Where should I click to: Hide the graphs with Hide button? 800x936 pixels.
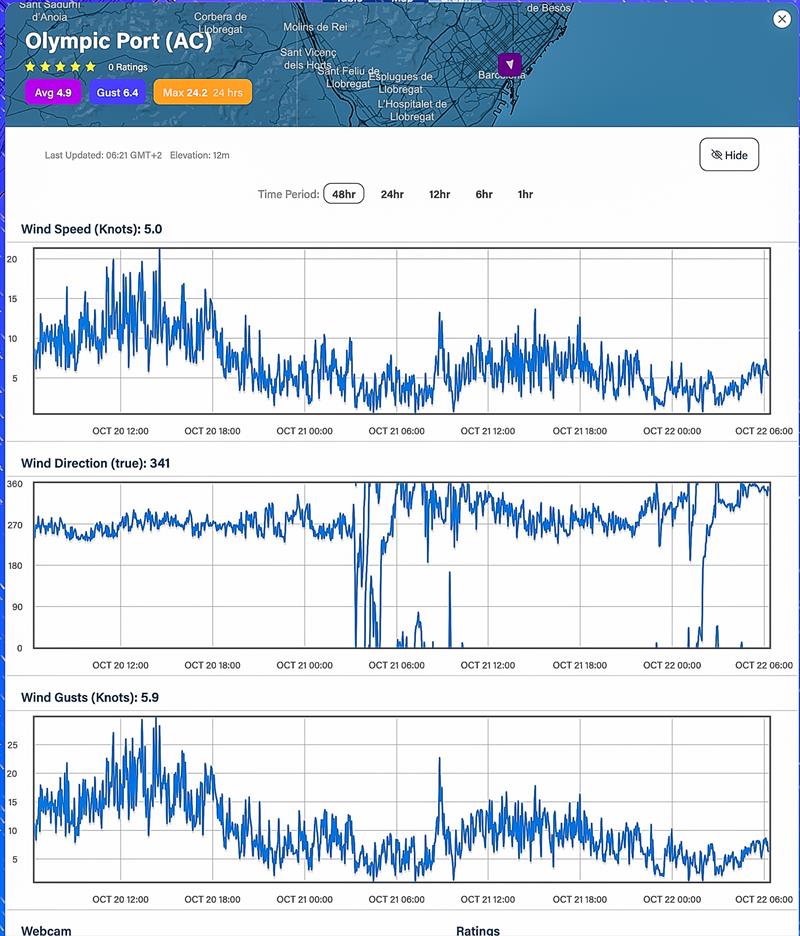coord(729,155)
